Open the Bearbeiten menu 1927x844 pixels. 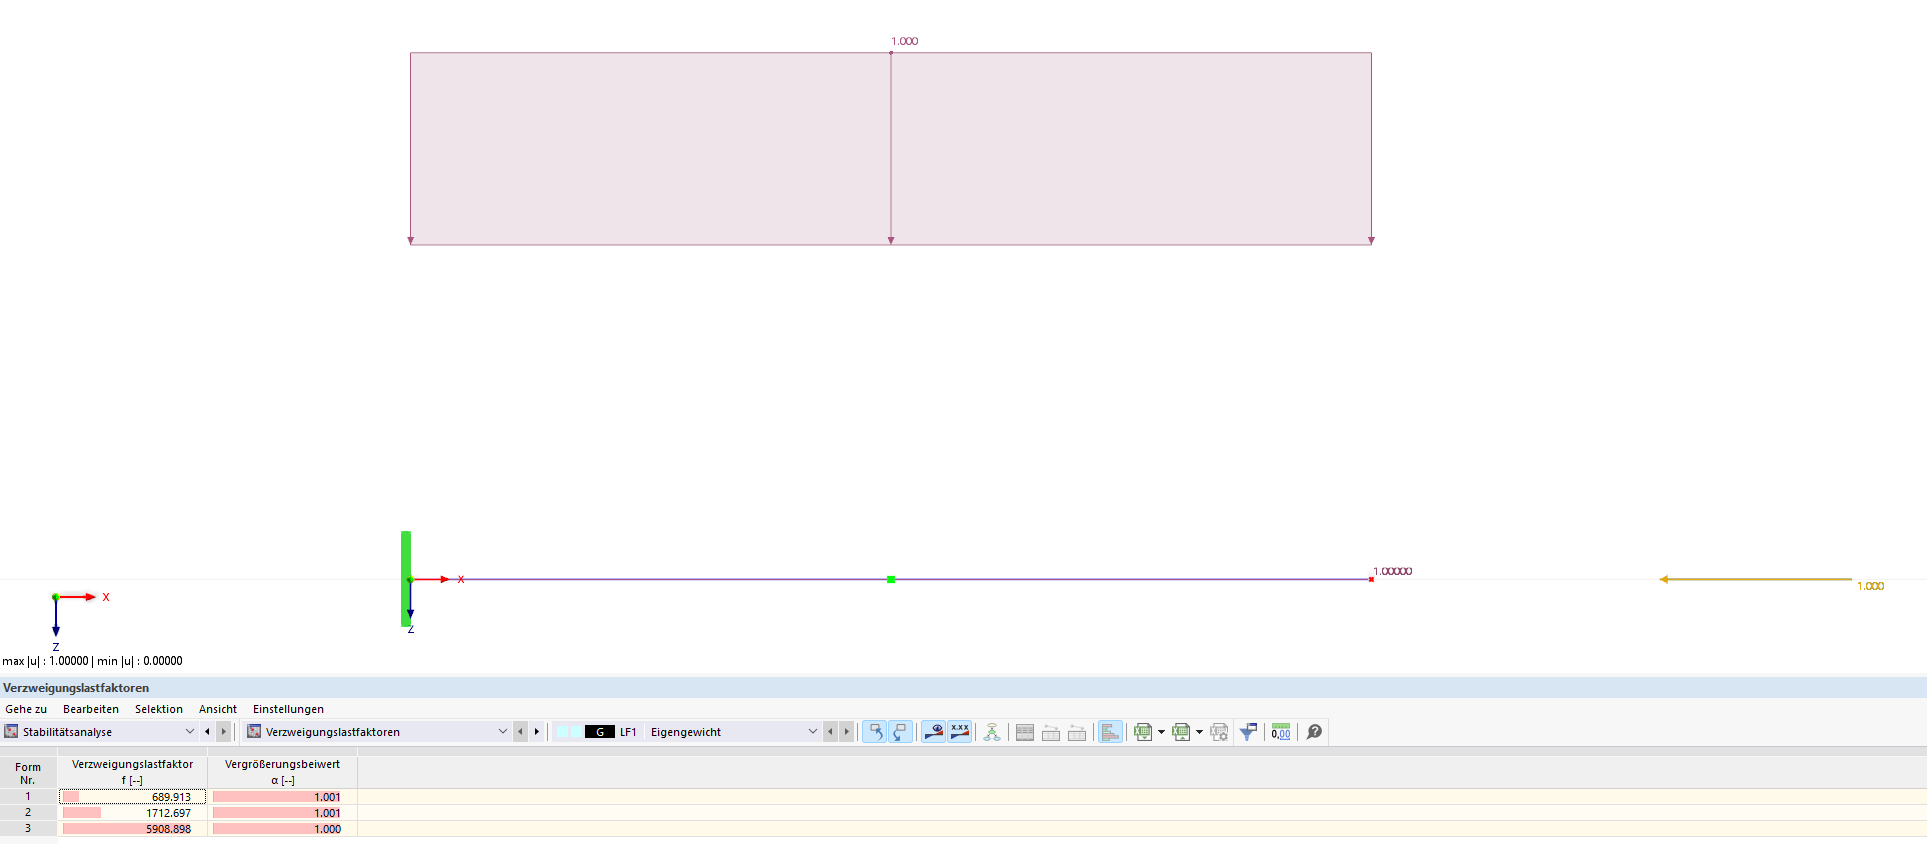90,709
